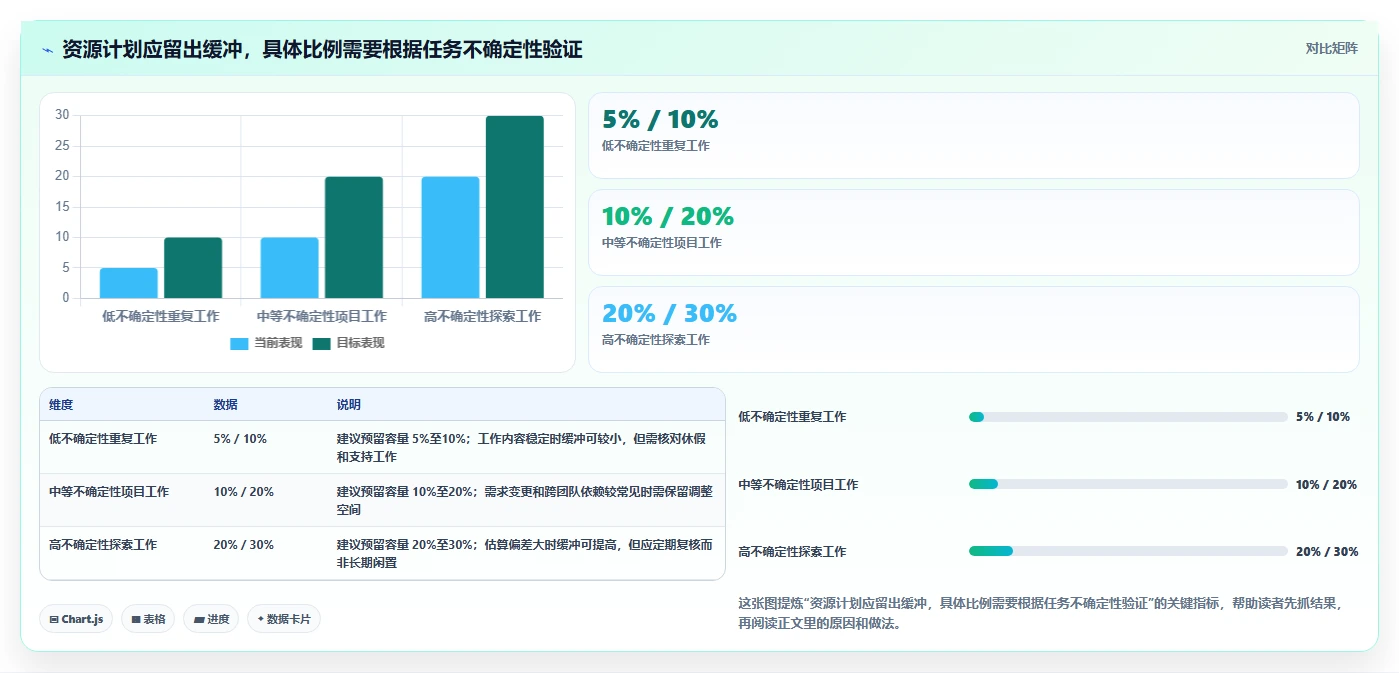Click the 5% / 10% data card

click(x=973, y=135)
